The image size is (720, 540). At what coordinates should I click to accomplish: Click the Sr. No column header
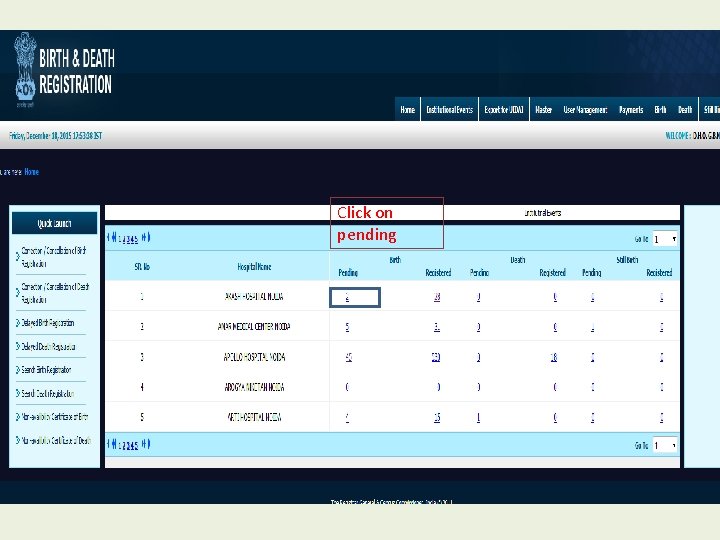(x=142, y=266)
